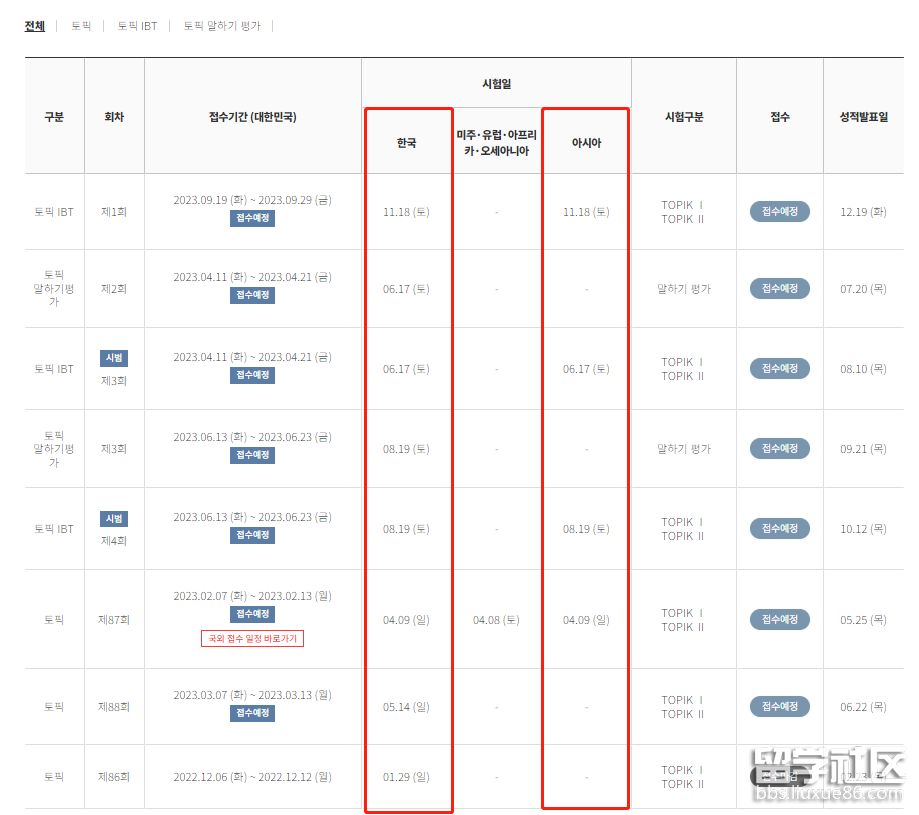This screenshot has width=919, height=815.
Task: Click the 시범 badge above 제4회
Action: pos(114,519)
